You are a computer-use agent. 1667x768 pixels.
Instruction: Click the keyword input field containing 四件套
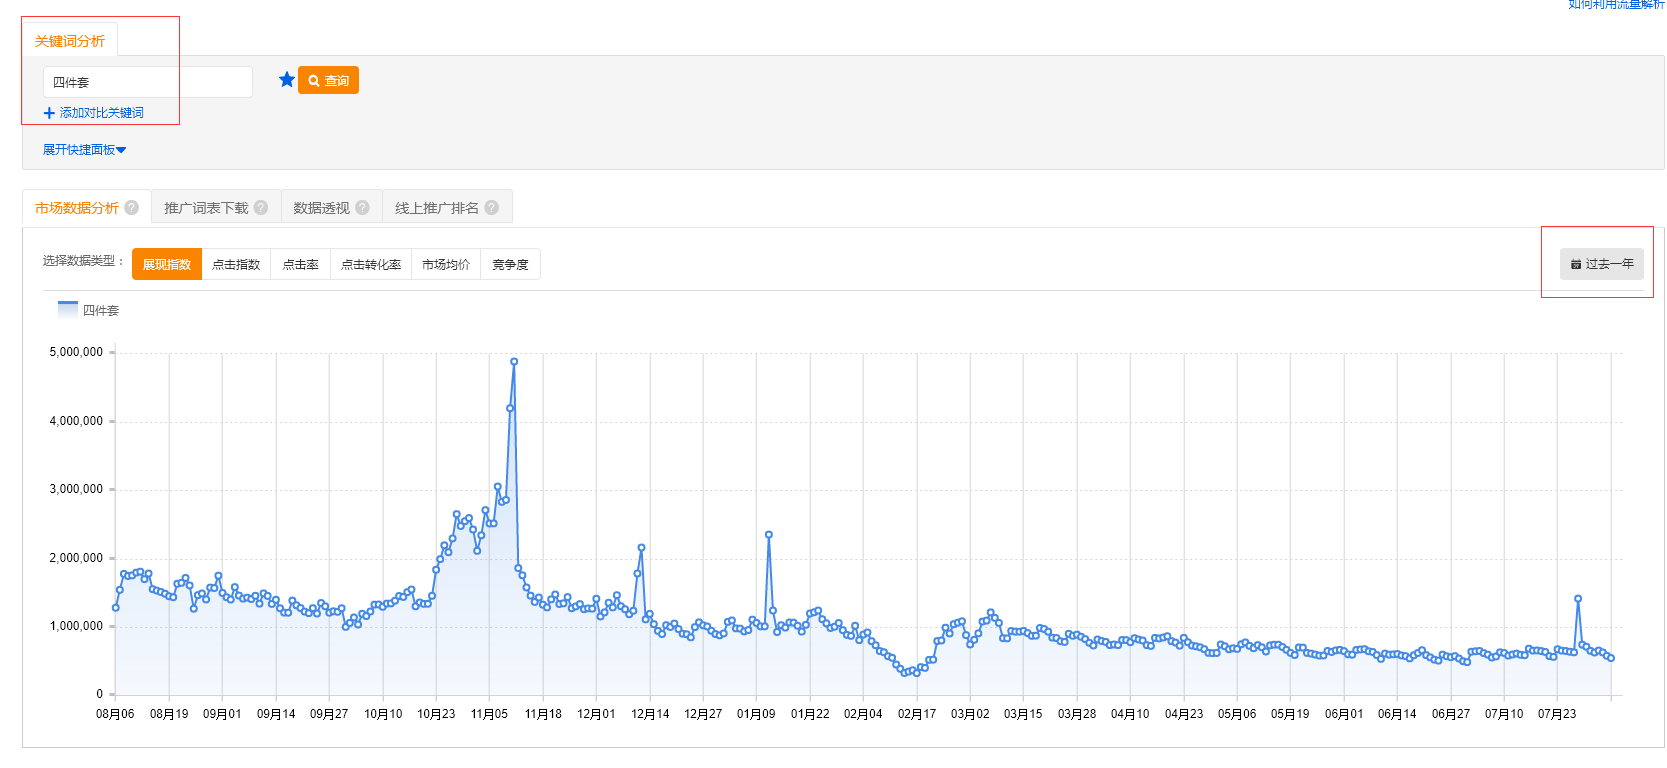click(148, 82)
